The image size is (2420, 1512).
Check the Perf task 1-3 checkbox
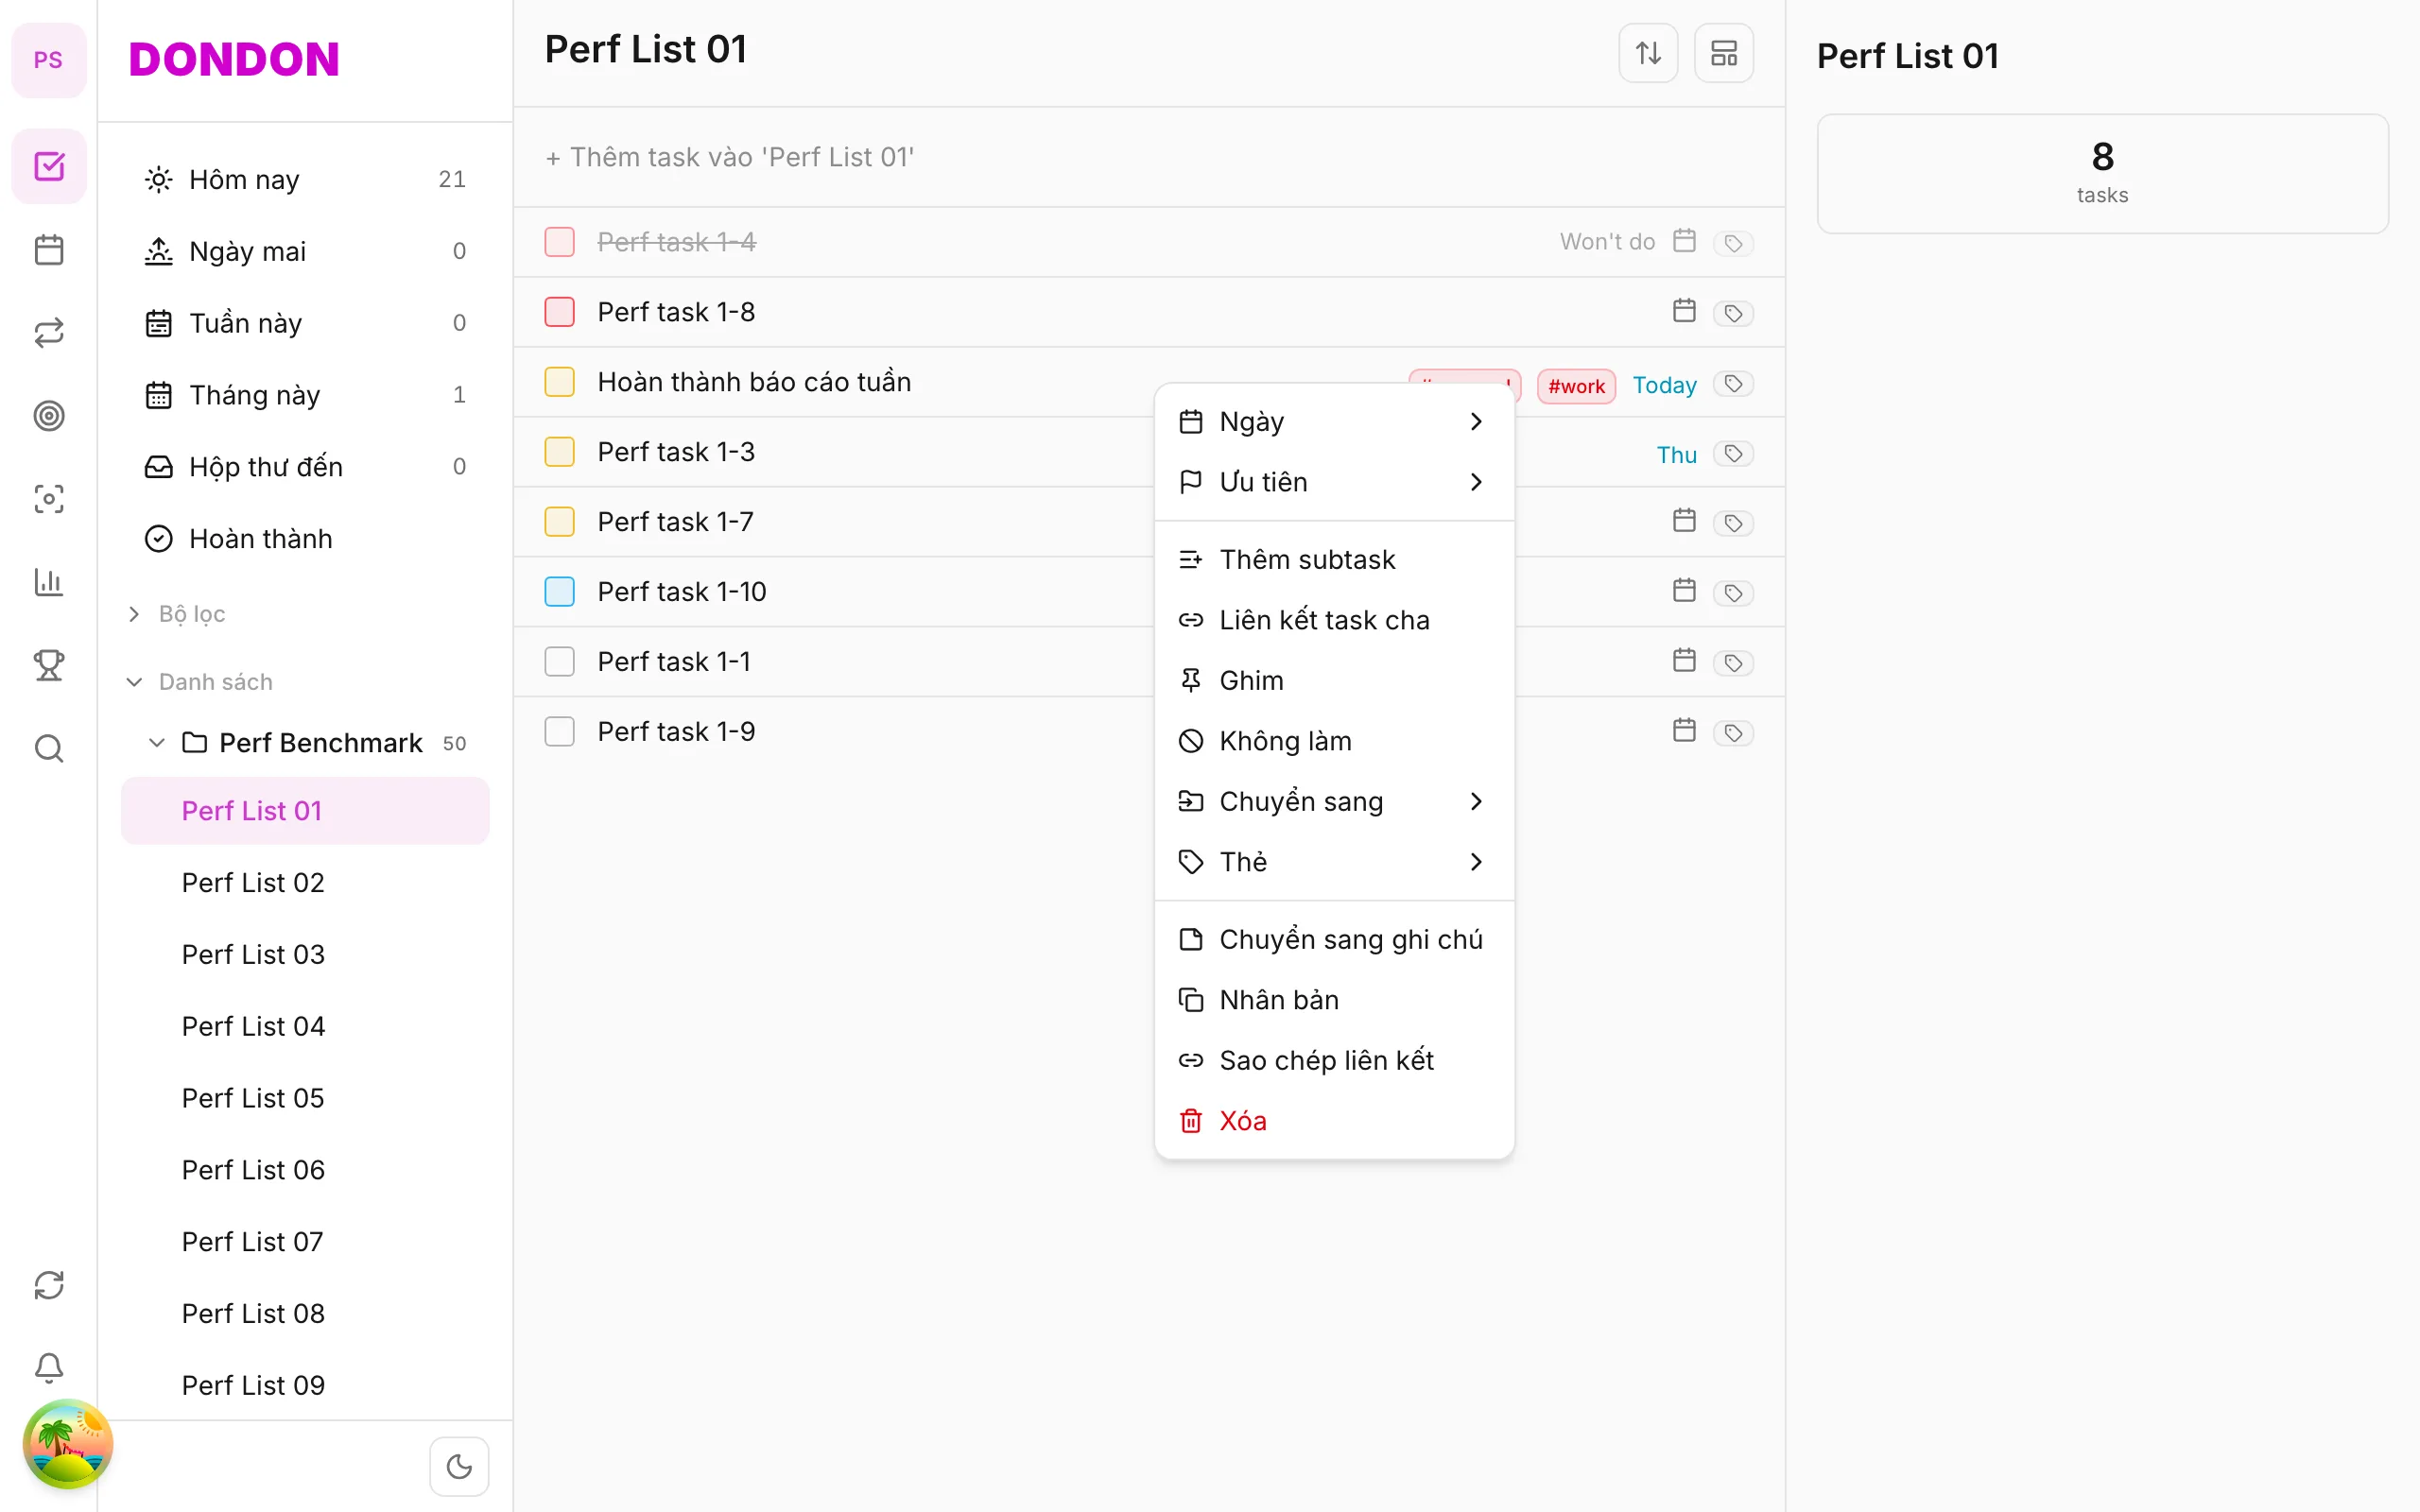point(559,452)
